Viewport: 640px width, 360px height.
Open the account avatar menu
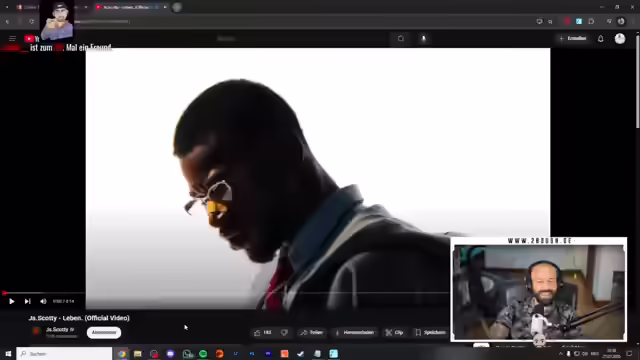(620, 38)
